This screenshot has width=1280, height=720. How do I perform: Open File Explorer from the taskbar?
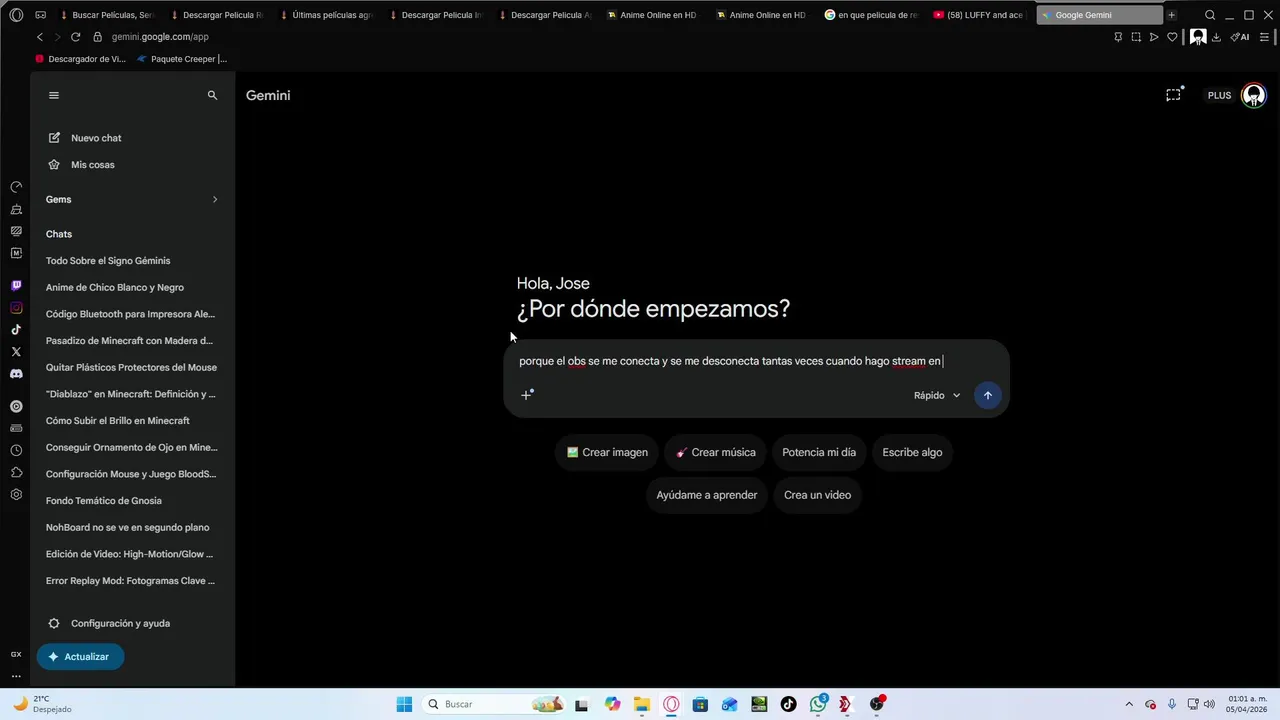pyautogui.click(x=641, y=704)
